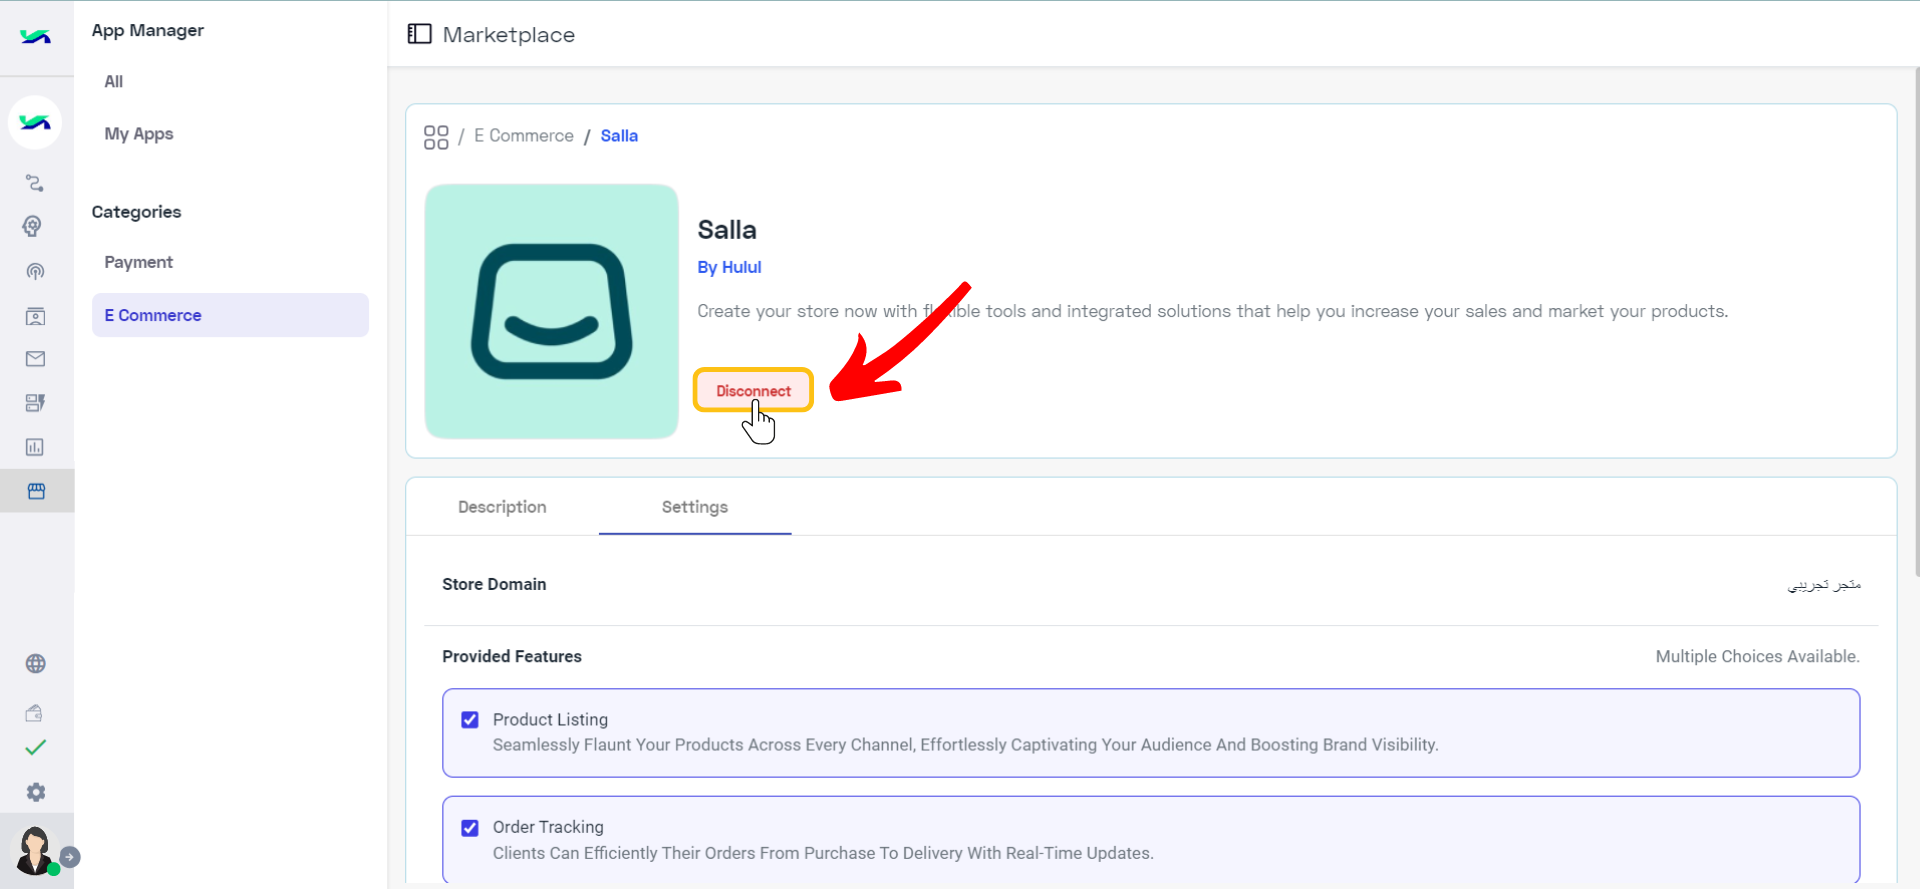Viewport: 1920px width, 889px height.
Task: Click the Provided Features heading
Action: [x=512, y=656]
